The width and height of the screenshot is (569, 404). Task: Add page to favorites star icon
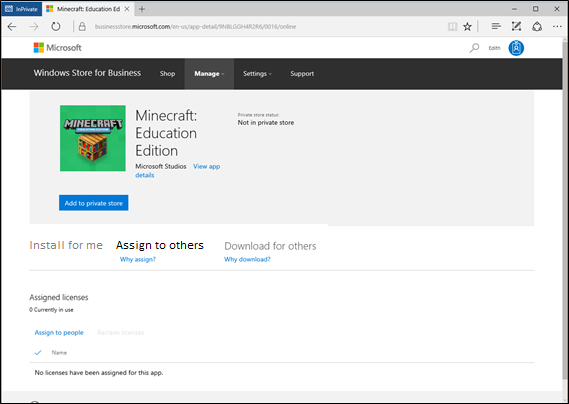[x=467, y=26]
